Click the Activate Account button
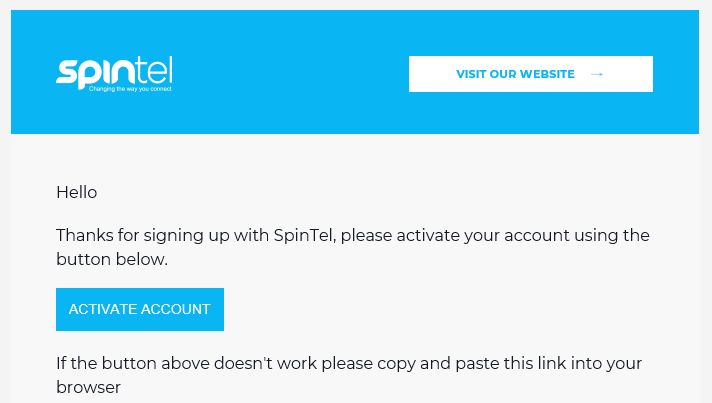The image size is (712, 403). tap(140, 309)
